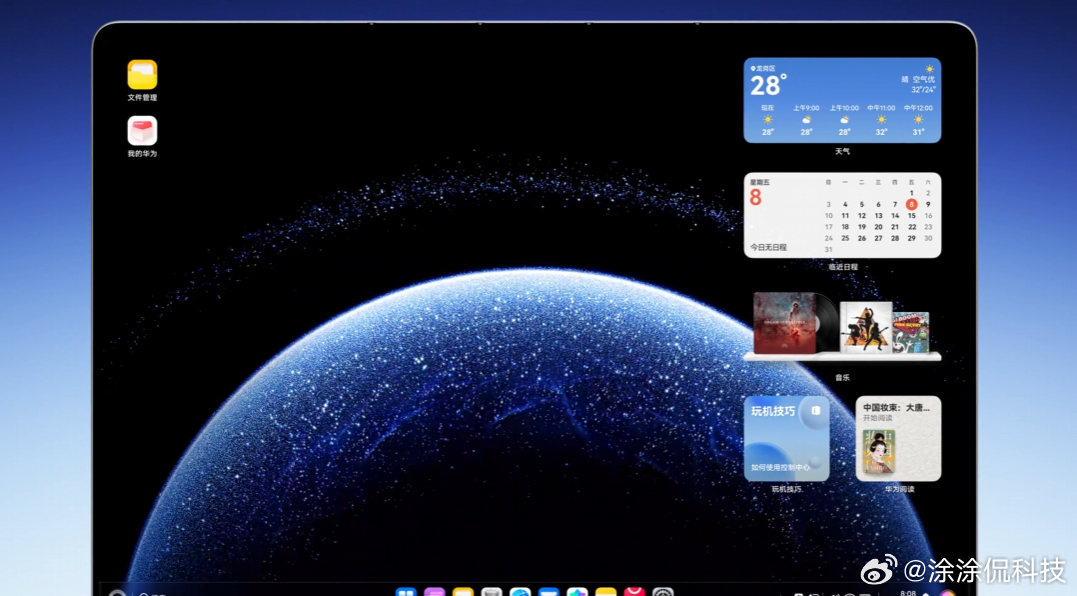Select the 中午11:00 forecast with 32°

(x=881, y=119)
